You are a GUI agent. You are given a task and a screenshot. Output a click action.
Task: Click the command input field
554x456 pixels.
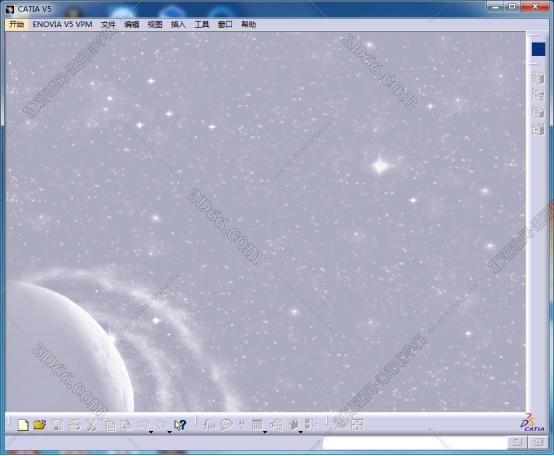415,443
